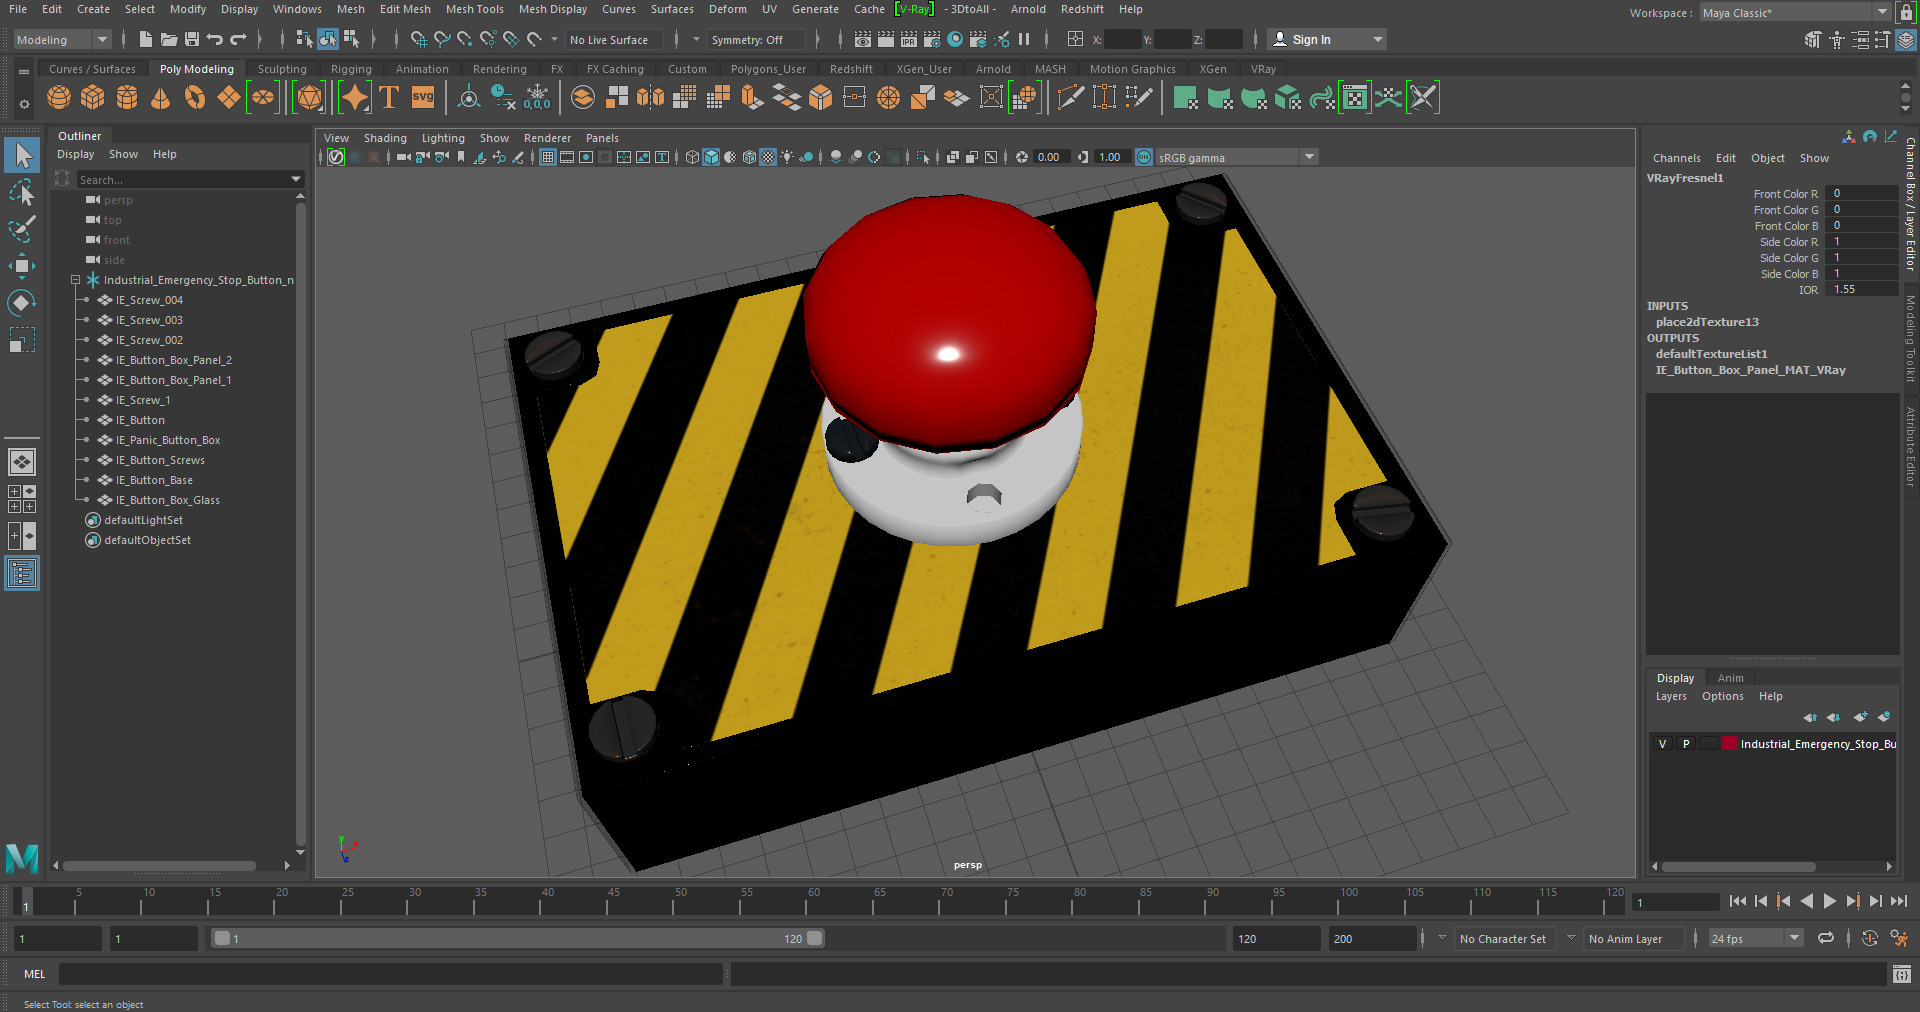Open the Sign In dropdown

pos(1327,39)
